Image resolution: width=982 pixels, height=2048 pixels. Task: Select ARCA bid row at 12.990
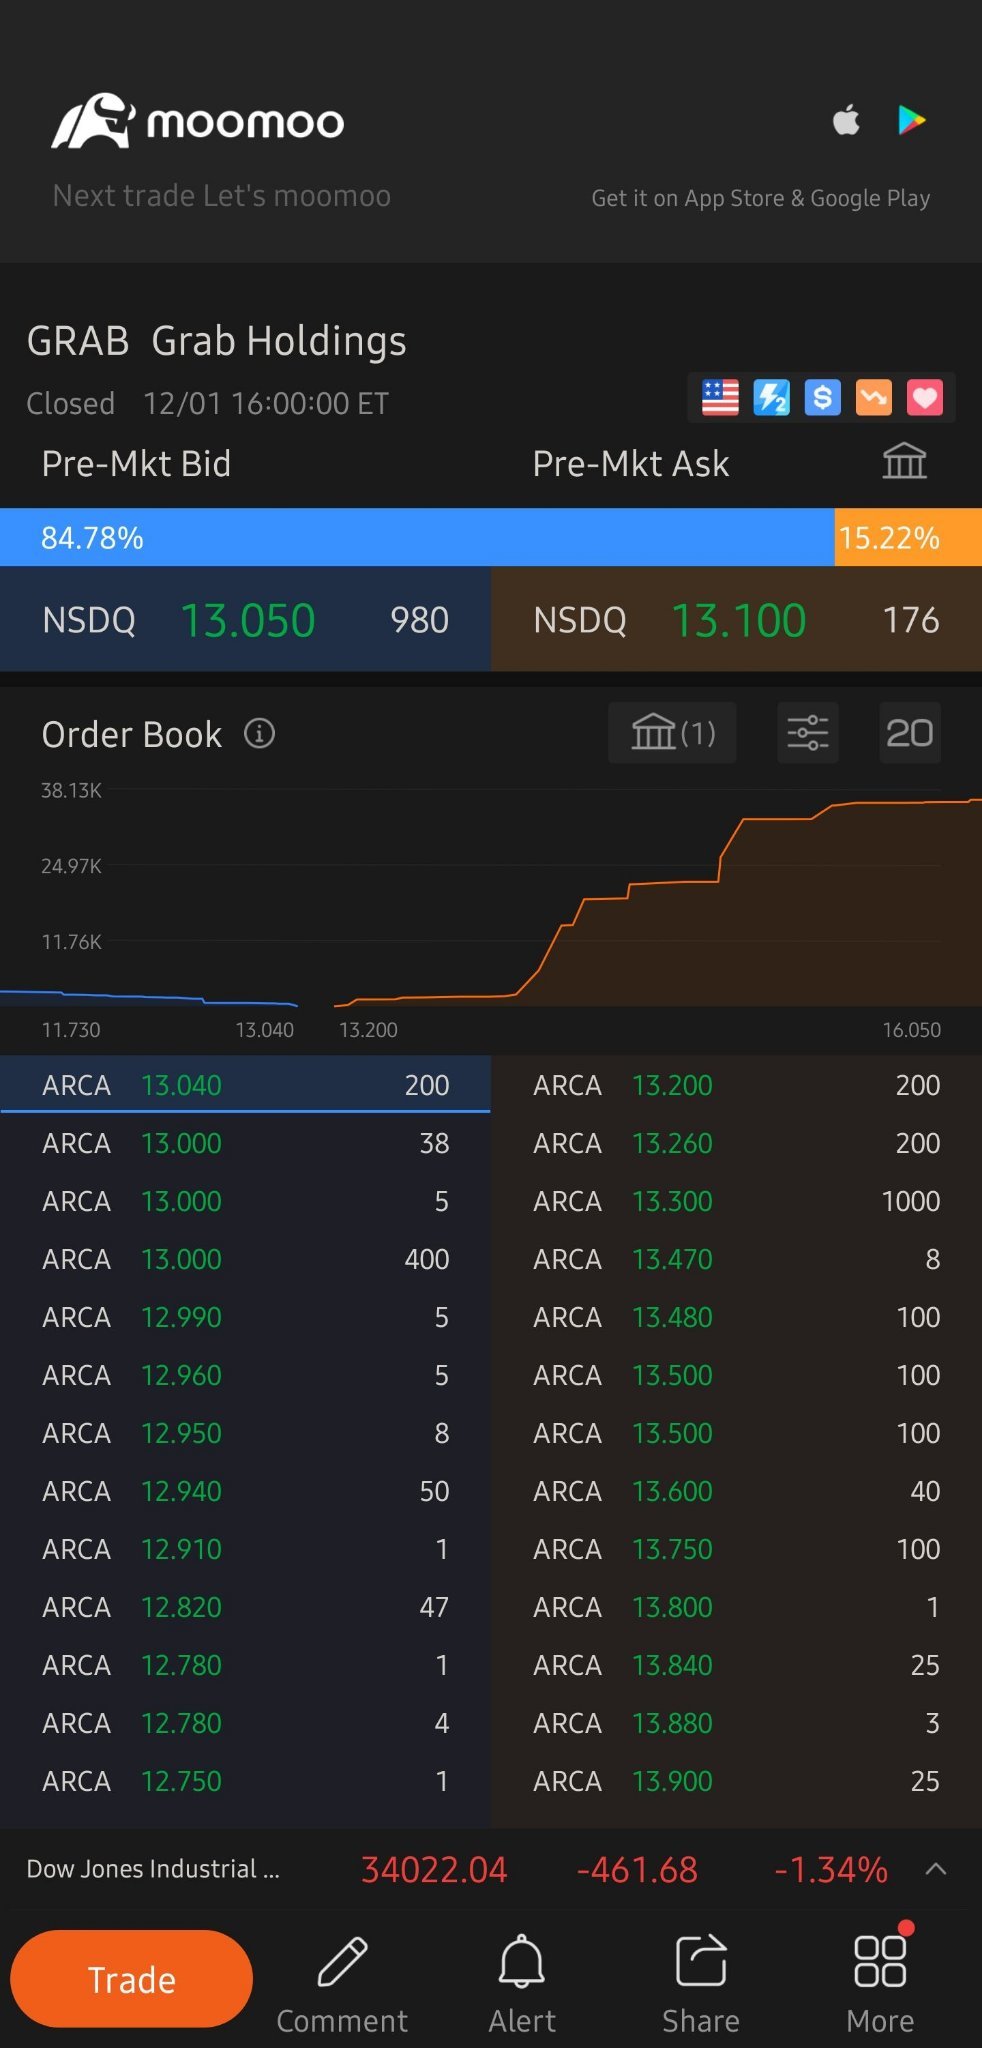pos(245,1317)
